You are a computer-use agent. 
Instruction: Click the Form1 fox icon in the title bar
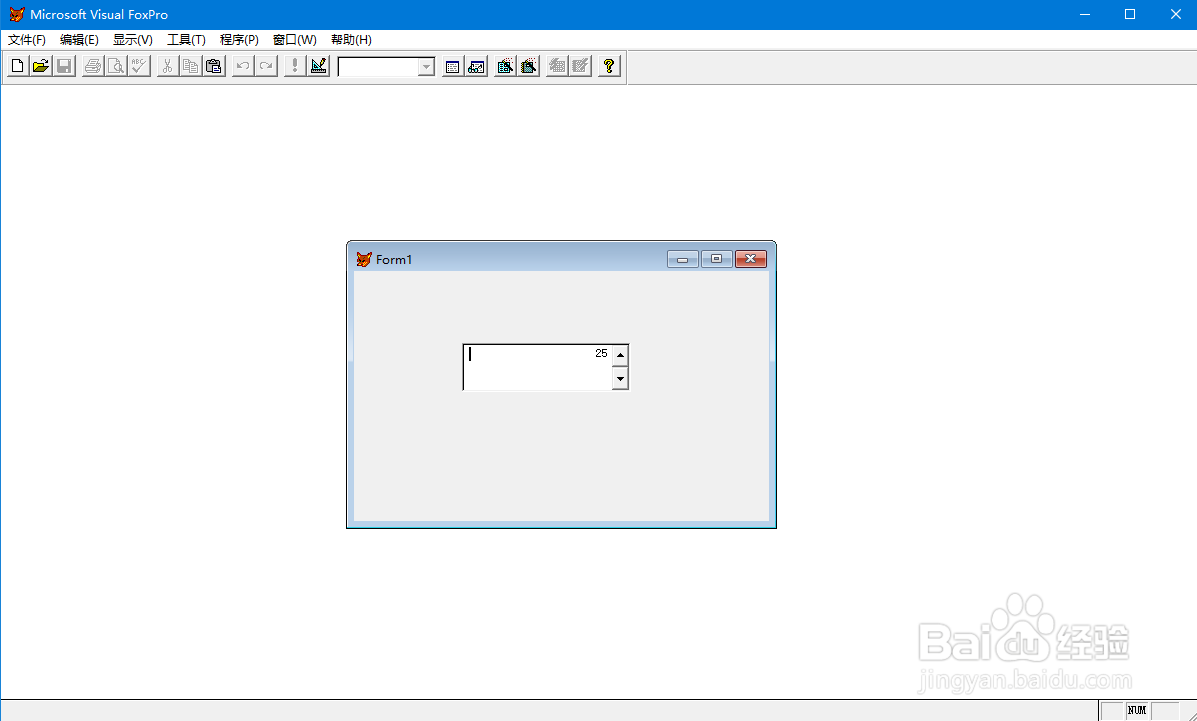click(x=364, y=260)
